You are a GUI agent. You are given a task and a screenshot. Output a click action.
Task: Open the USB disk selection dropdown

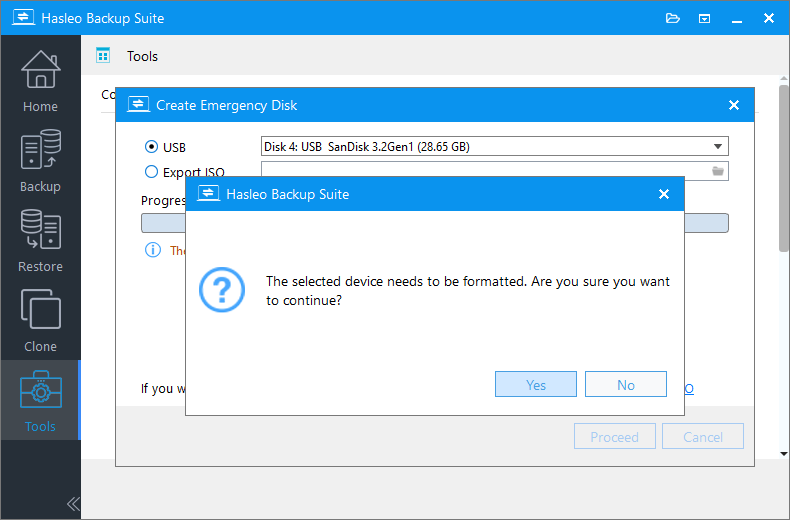[x=495, y=146]
